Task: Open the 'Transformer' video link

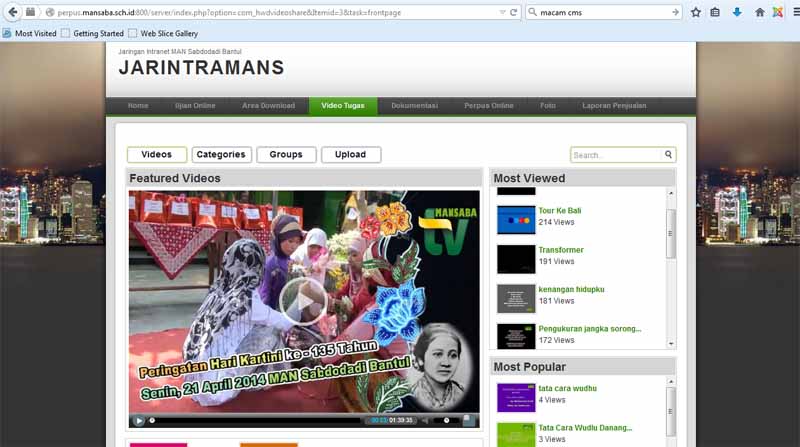Action: (561, 250)
